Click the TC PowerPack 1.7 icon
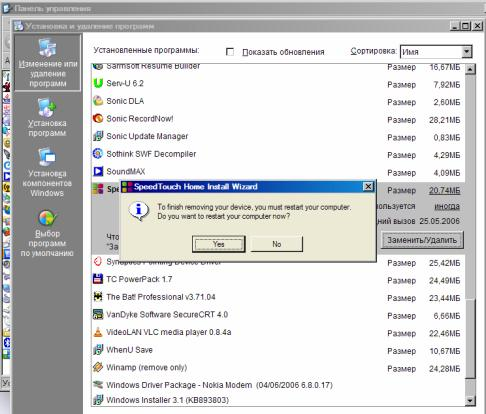Screen dimensions: 486x414 [98, 279]
